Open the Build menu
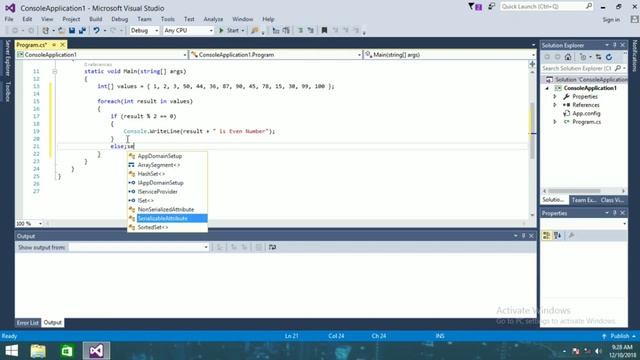The height and width of the screenshot is (360, 640). [x=96, y=19]
